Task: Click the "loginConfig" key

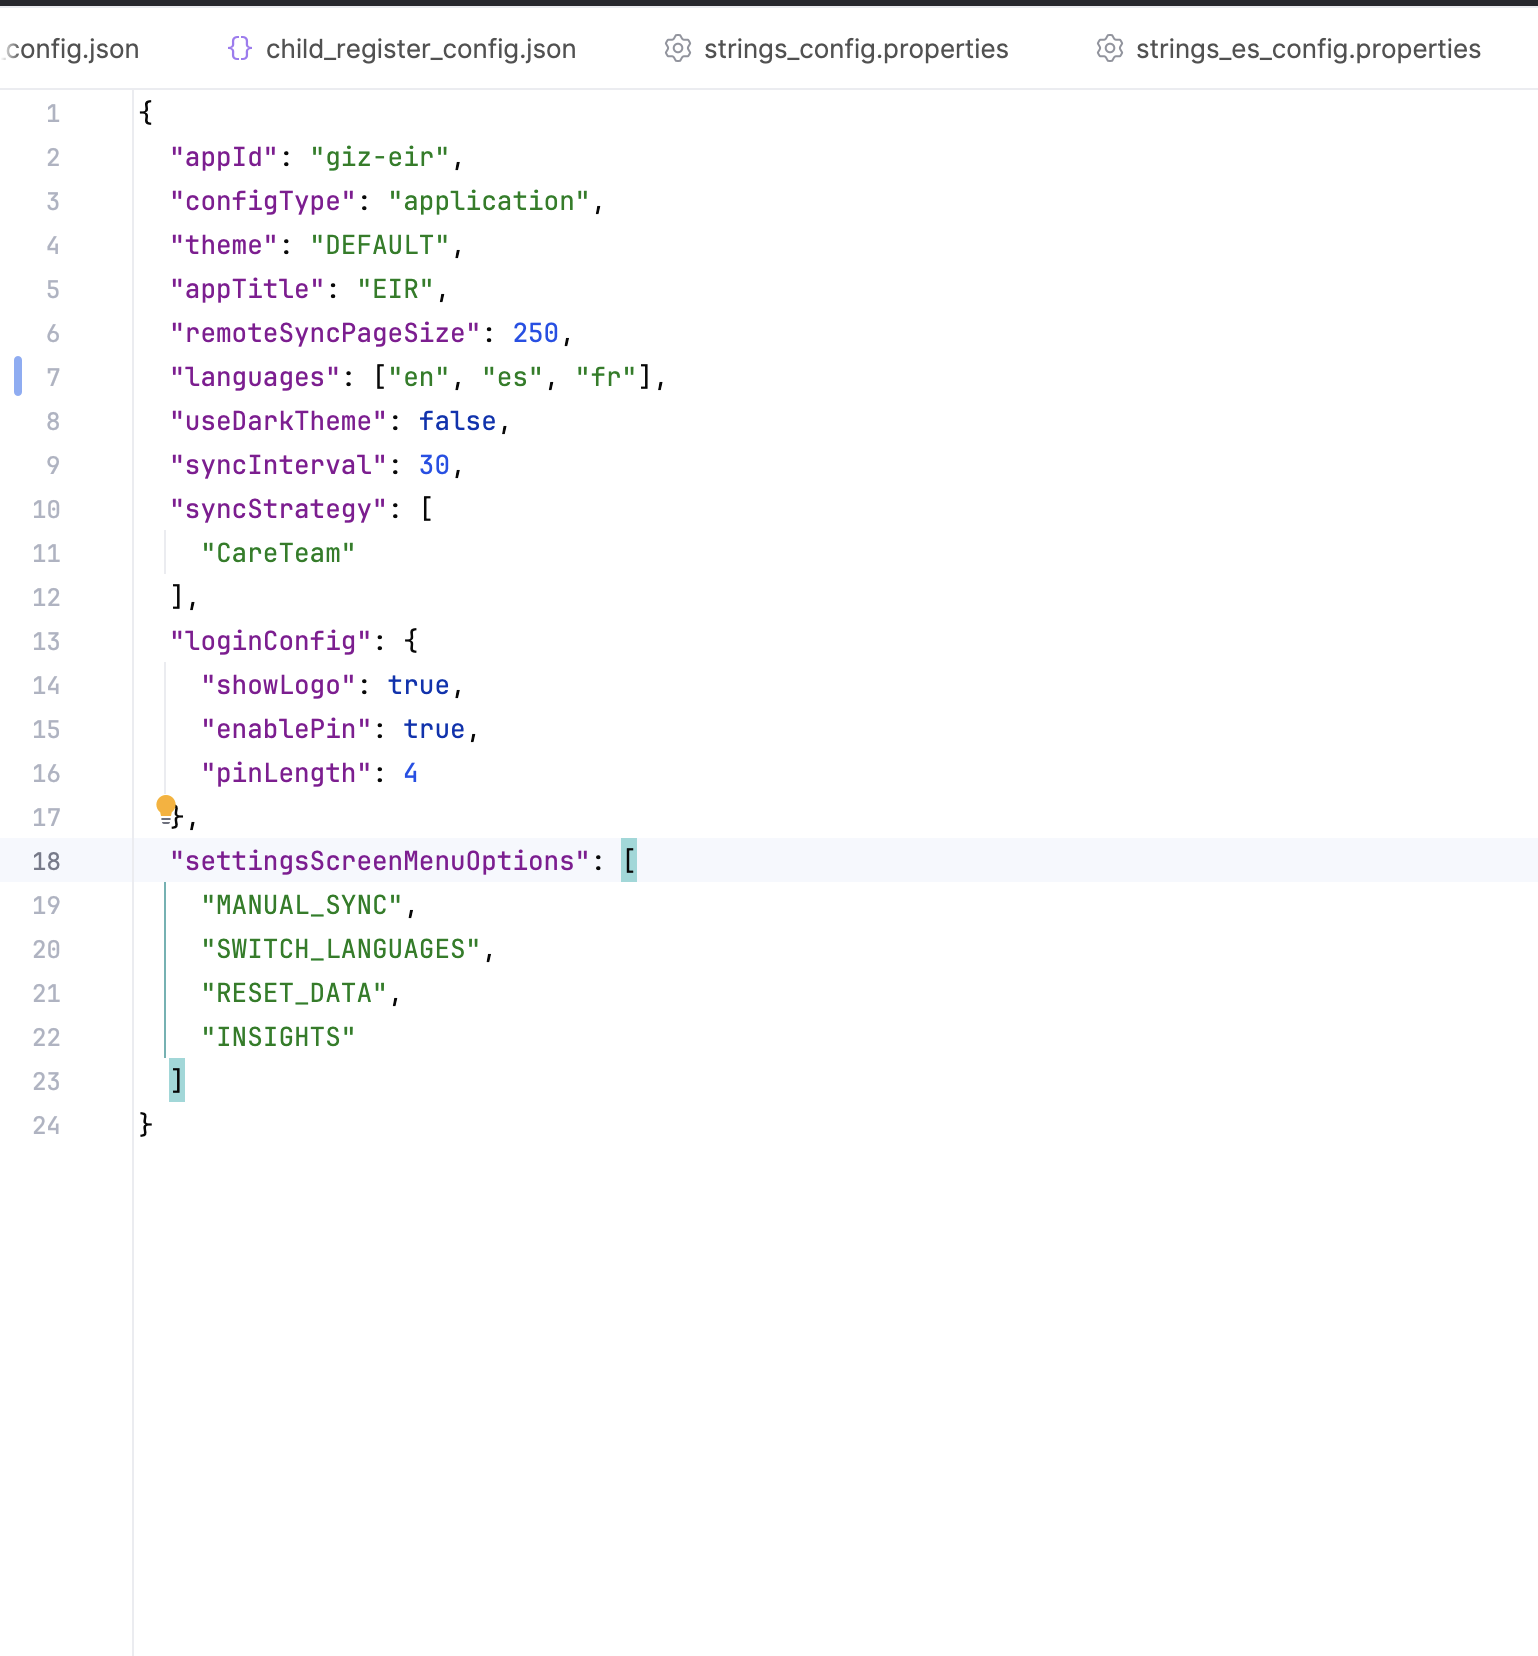Action: pyautogui.click(x=271, y=641)
